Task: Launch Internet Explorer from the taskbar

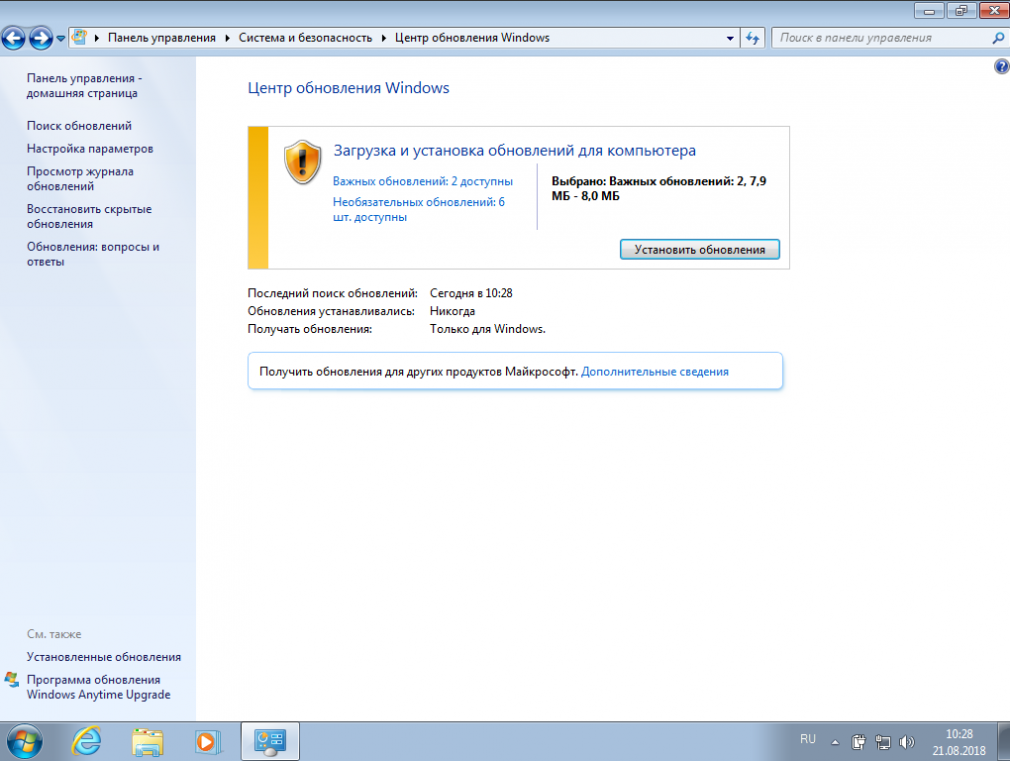Action: [86, 742]
